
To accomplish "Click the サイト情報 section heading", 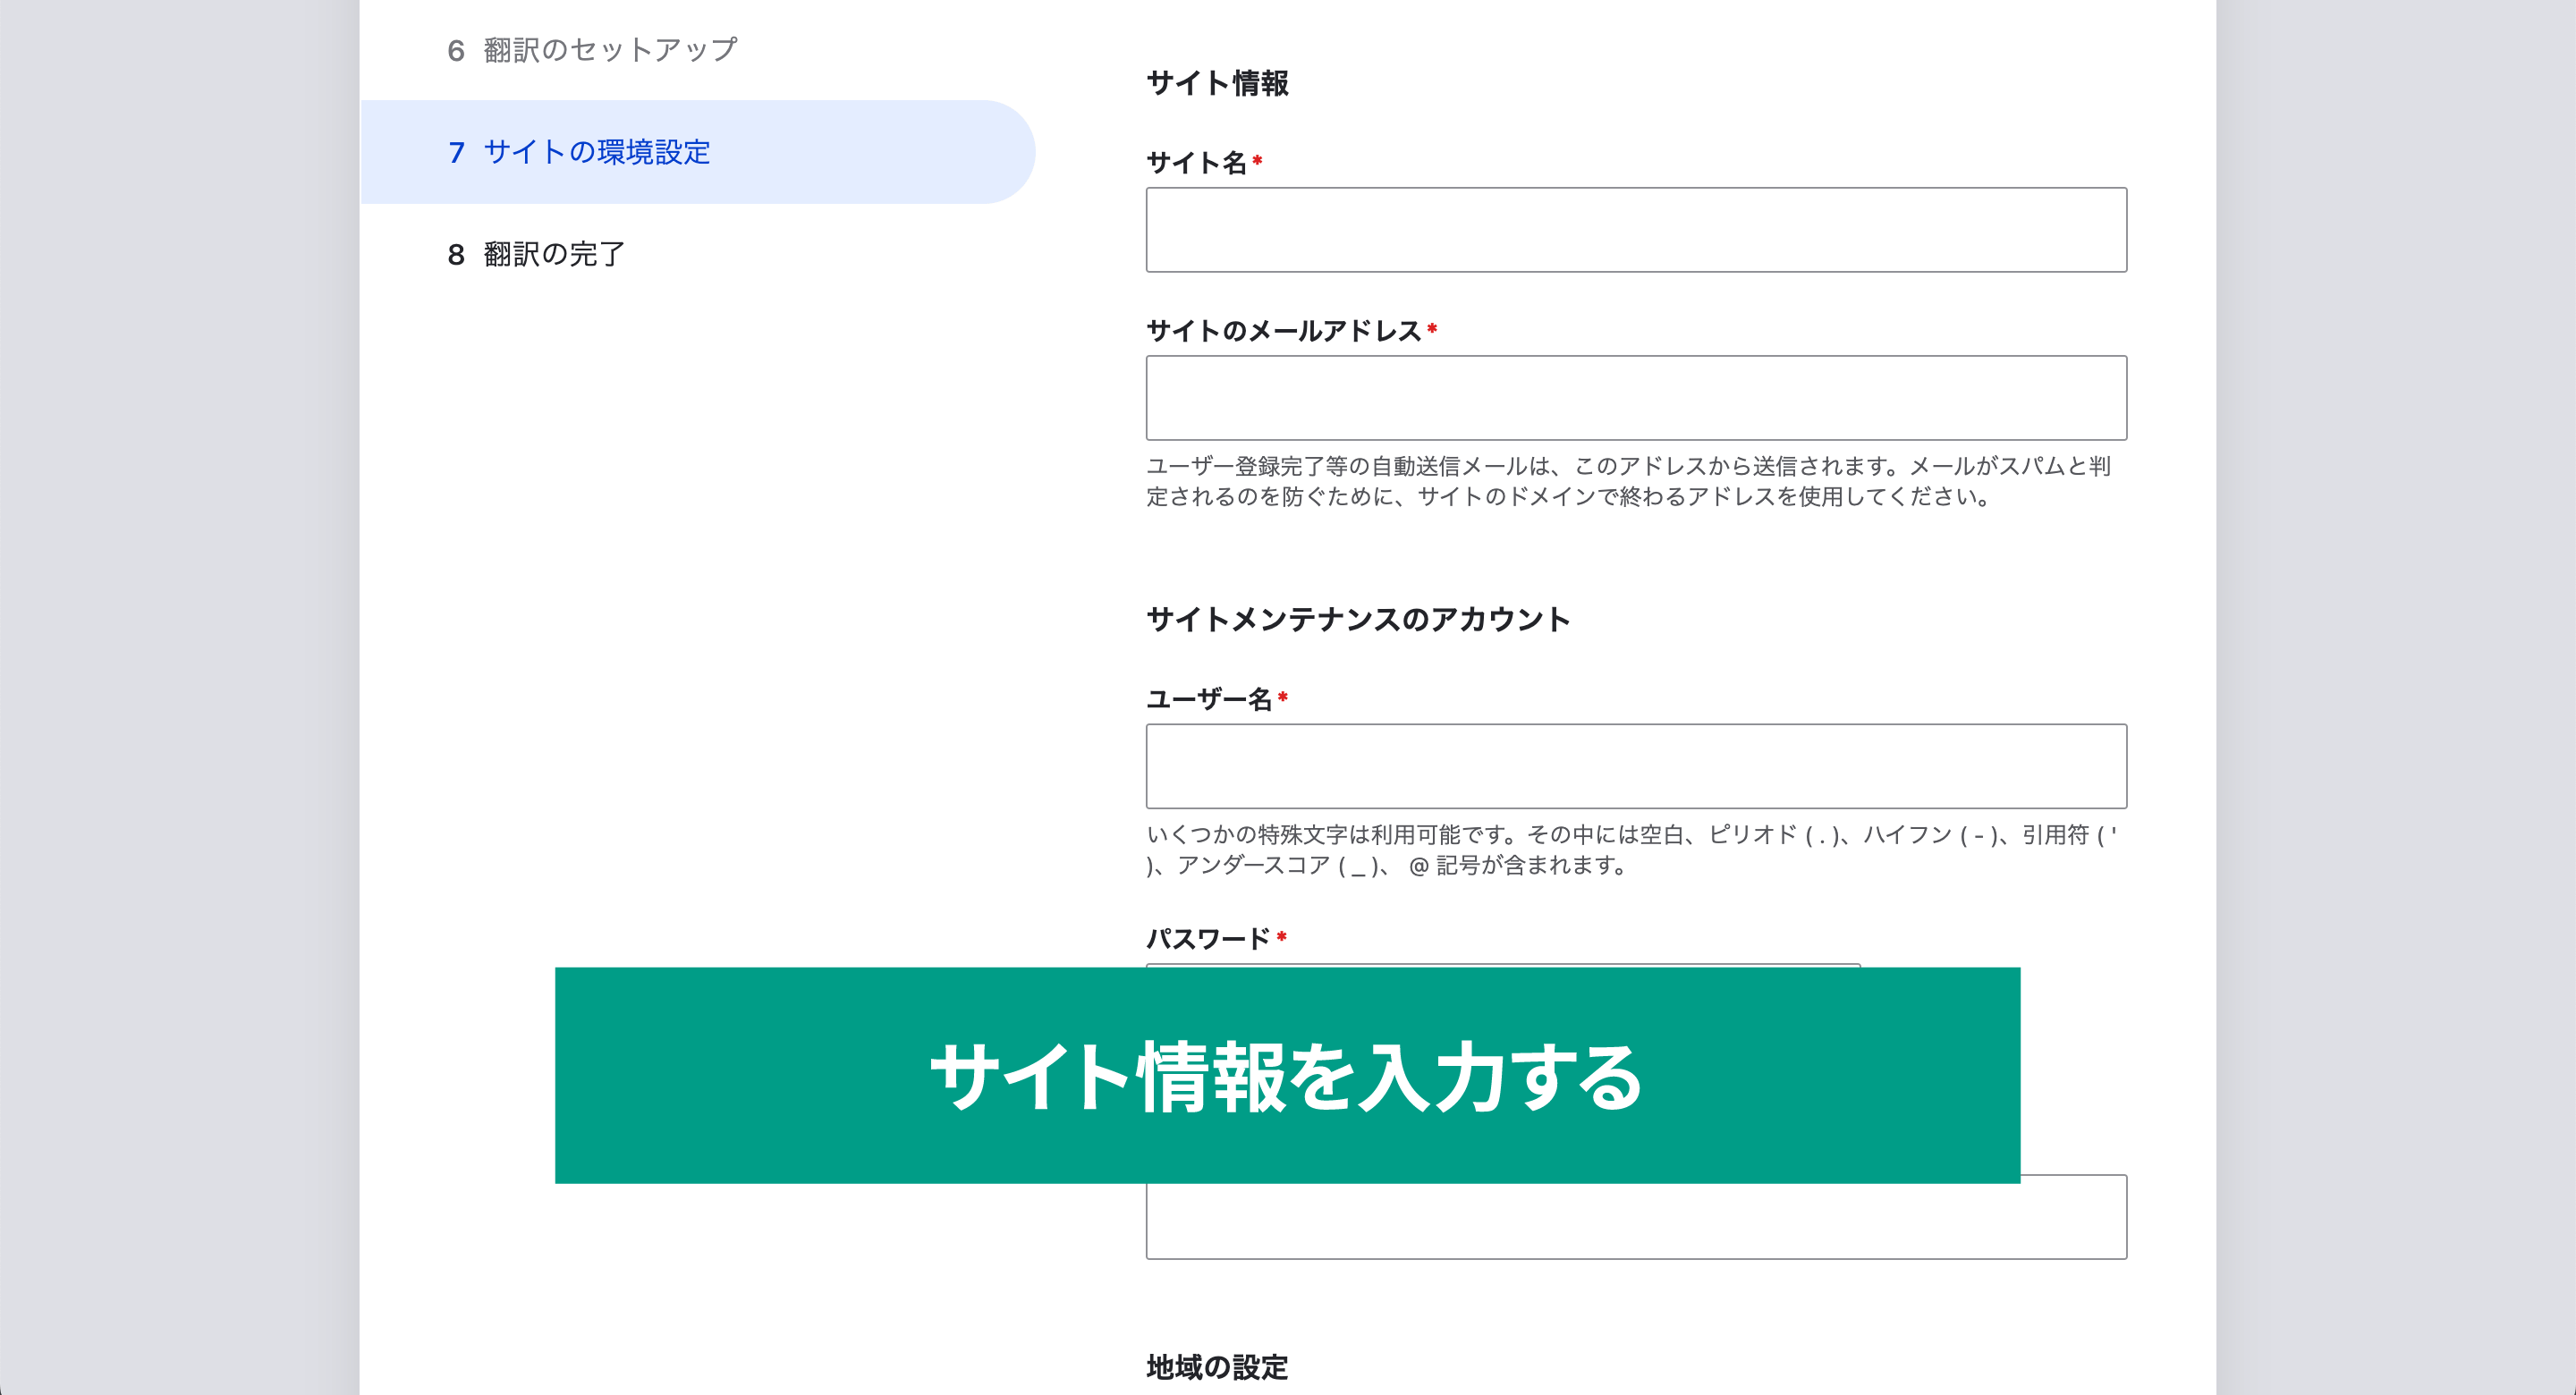I will click(1217, 83).
